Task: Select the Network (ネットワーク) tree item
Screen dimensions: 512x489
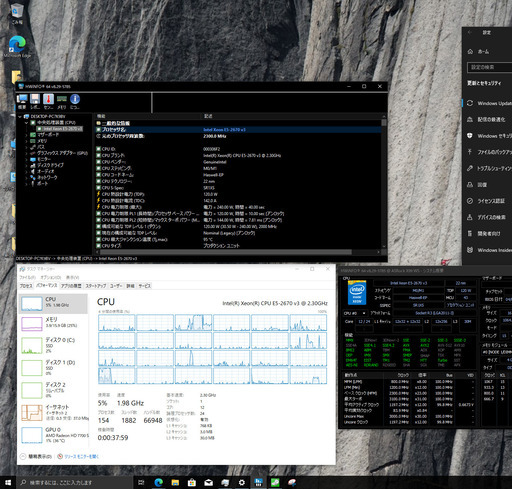Action: point(47,177)
